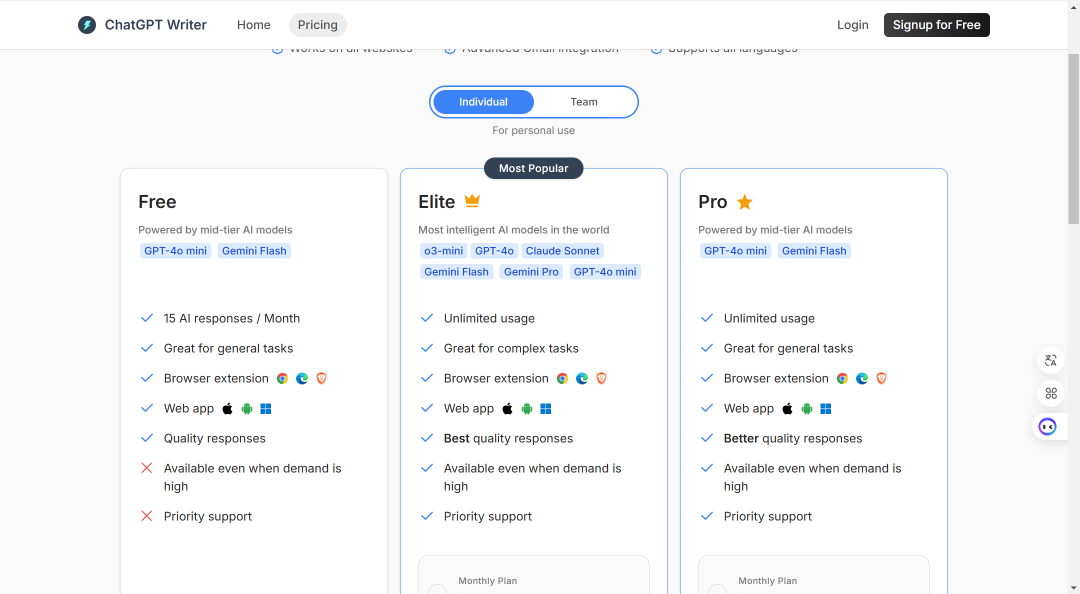Image resolution: width=1080 pixels, height=594 pixels.
Task: Open the grid apps icon on the right sidebar
Action: point(1050,393)
